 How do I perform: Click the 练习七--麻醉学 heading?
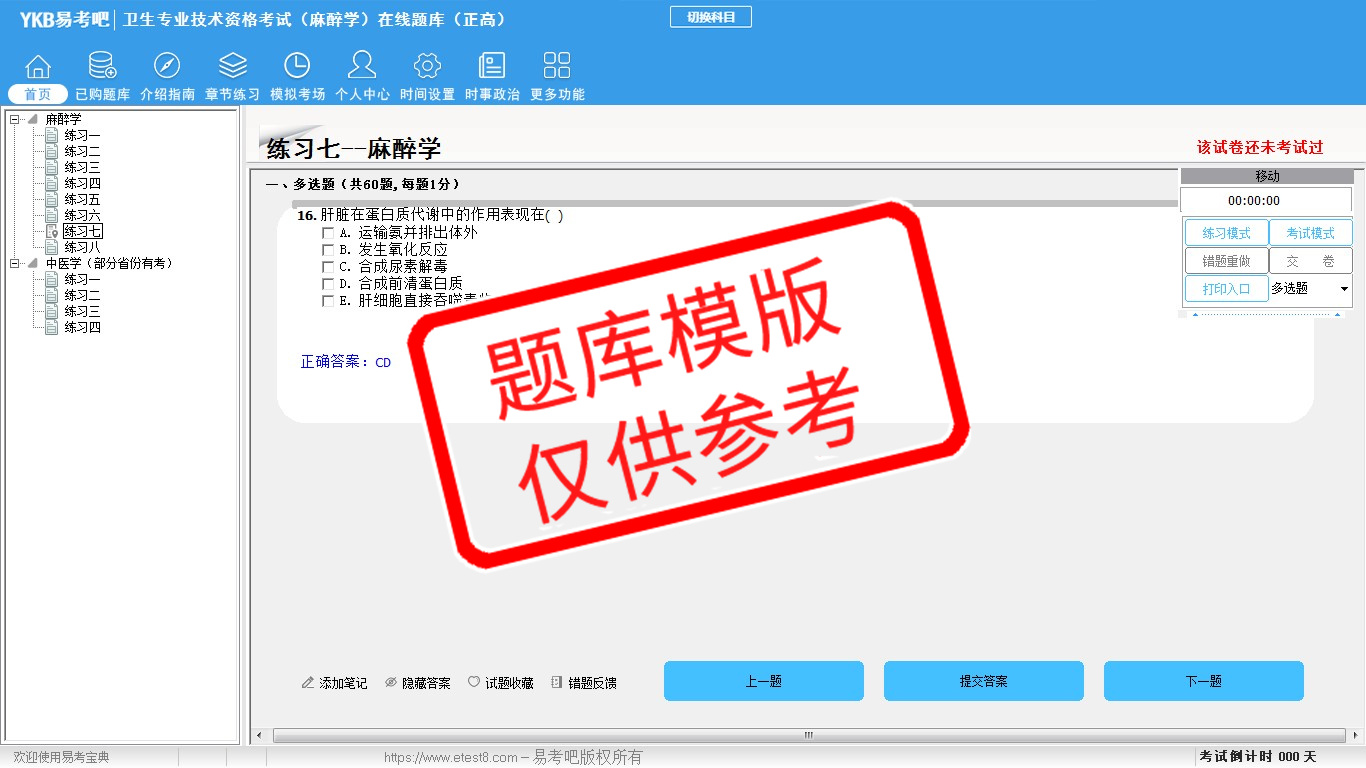coord(354,149)
